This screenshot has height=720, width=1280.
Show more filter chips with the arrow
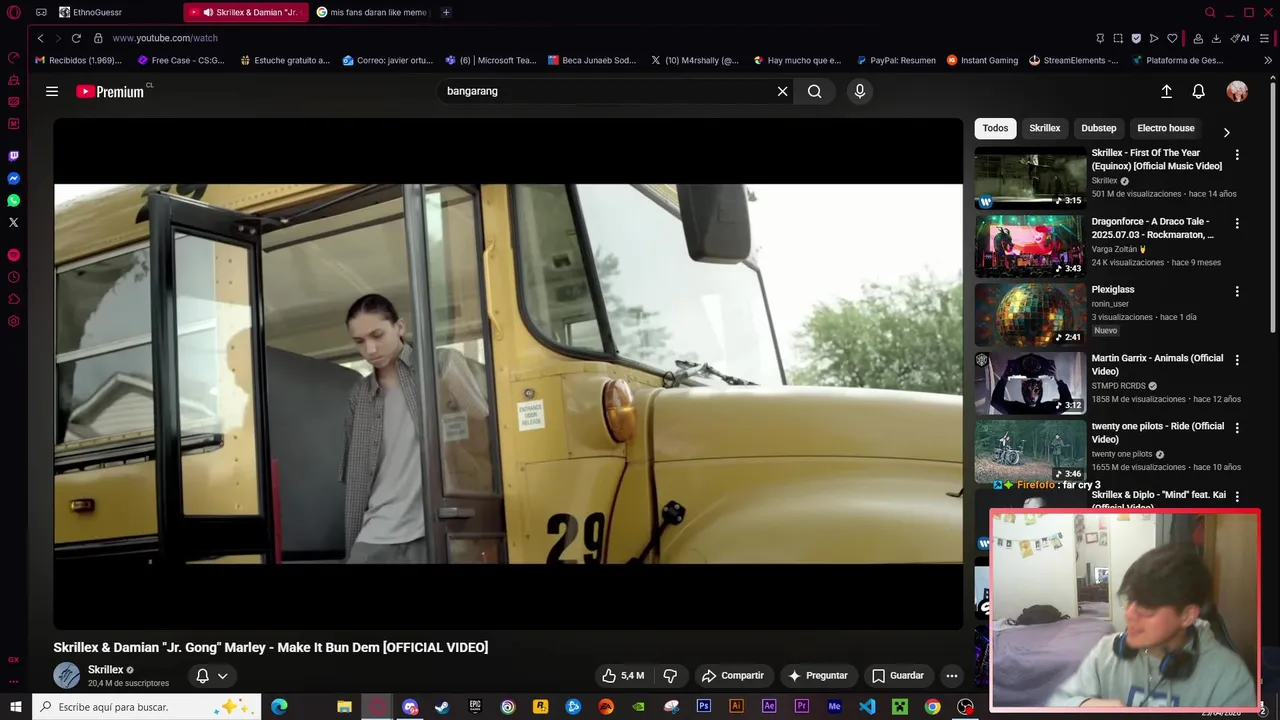(x=1226, y=132)
